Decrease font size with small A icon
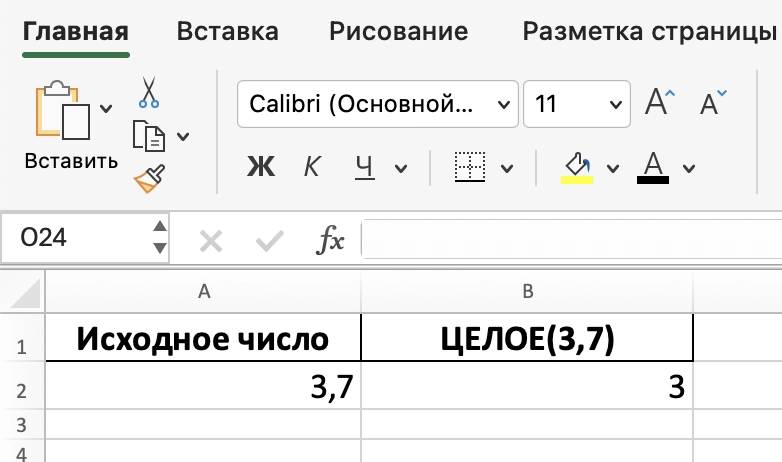Viewport: 782px width, 462px height. [x=713, y=103]
